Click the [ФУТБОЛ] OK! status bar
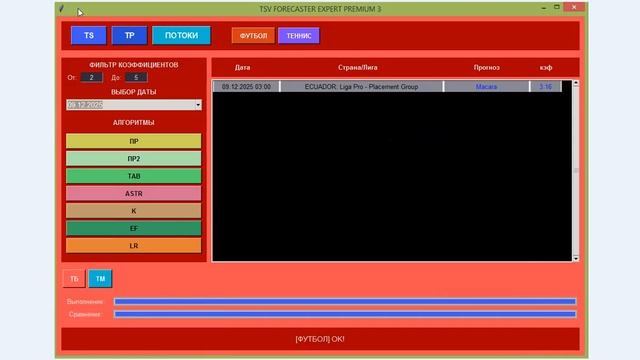The height and width of the screenshot is (360, 640). (x=320, y=339)
